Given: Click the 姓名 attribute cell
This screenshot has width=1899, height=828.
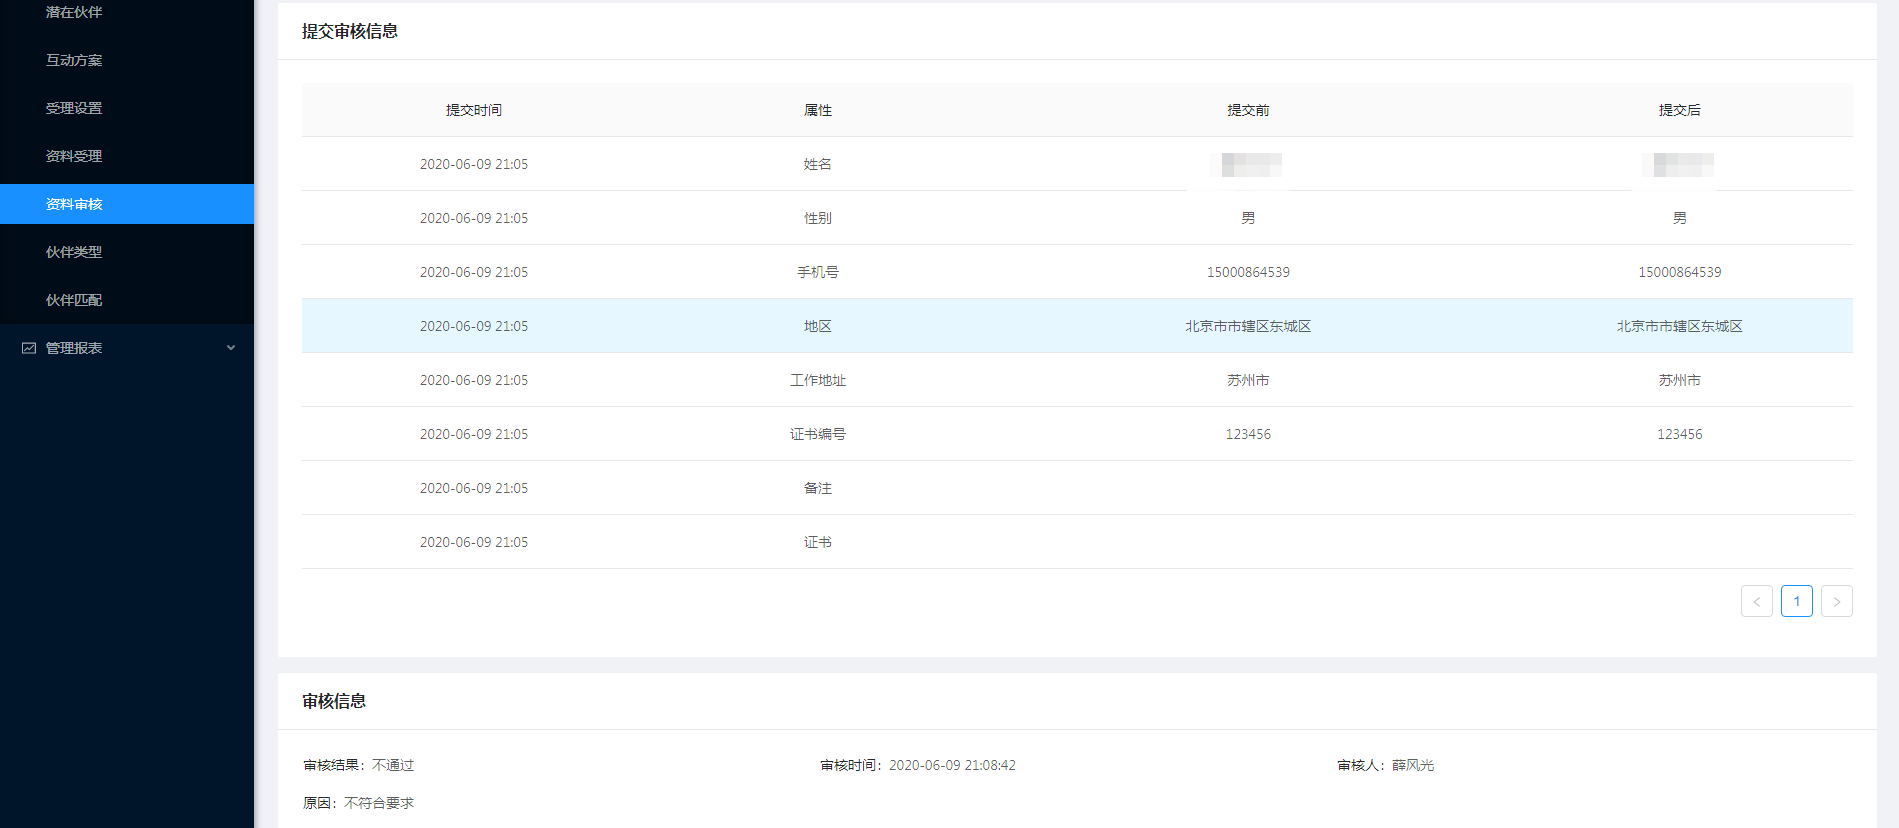Looking at the screenshot, I should (x=818, y=164).
